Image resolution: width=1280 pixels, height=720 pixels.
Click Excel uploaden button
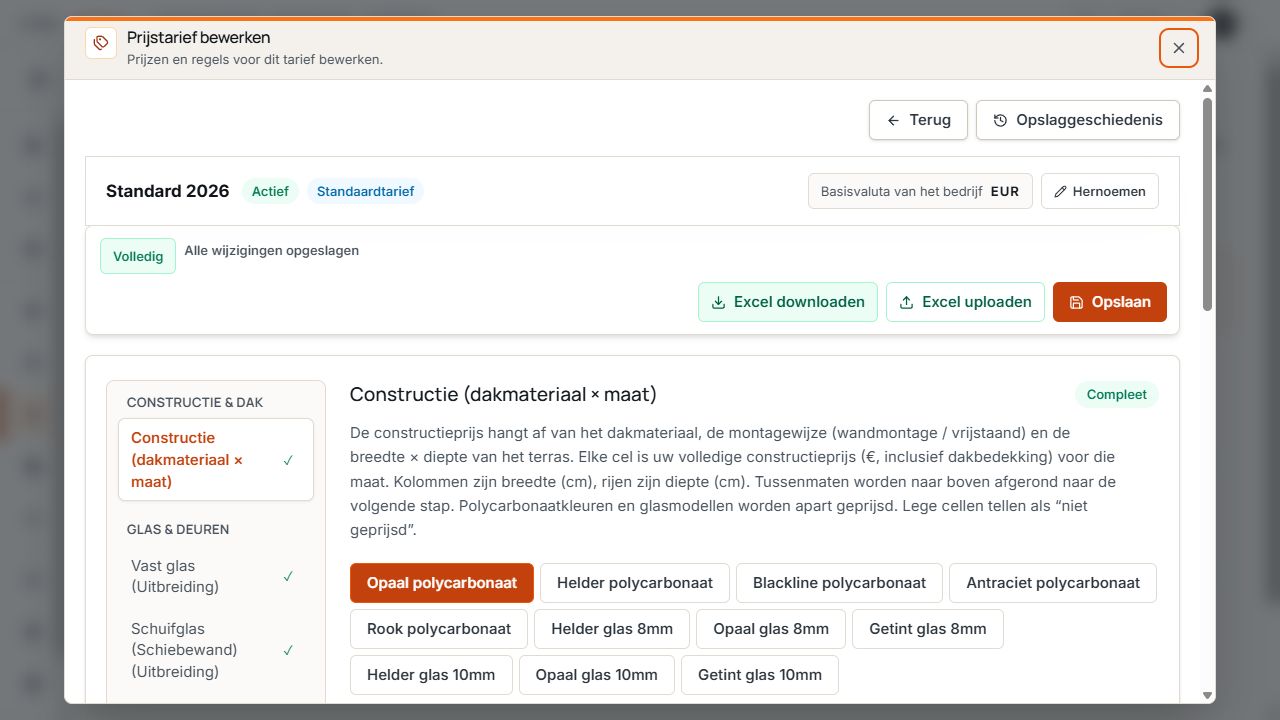[x=965, y=302]
